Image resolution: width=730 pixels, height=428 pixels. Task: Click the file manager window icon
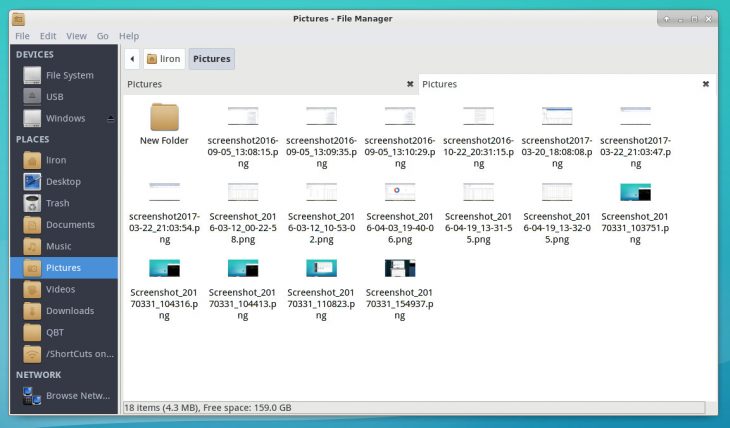point(18,19)
